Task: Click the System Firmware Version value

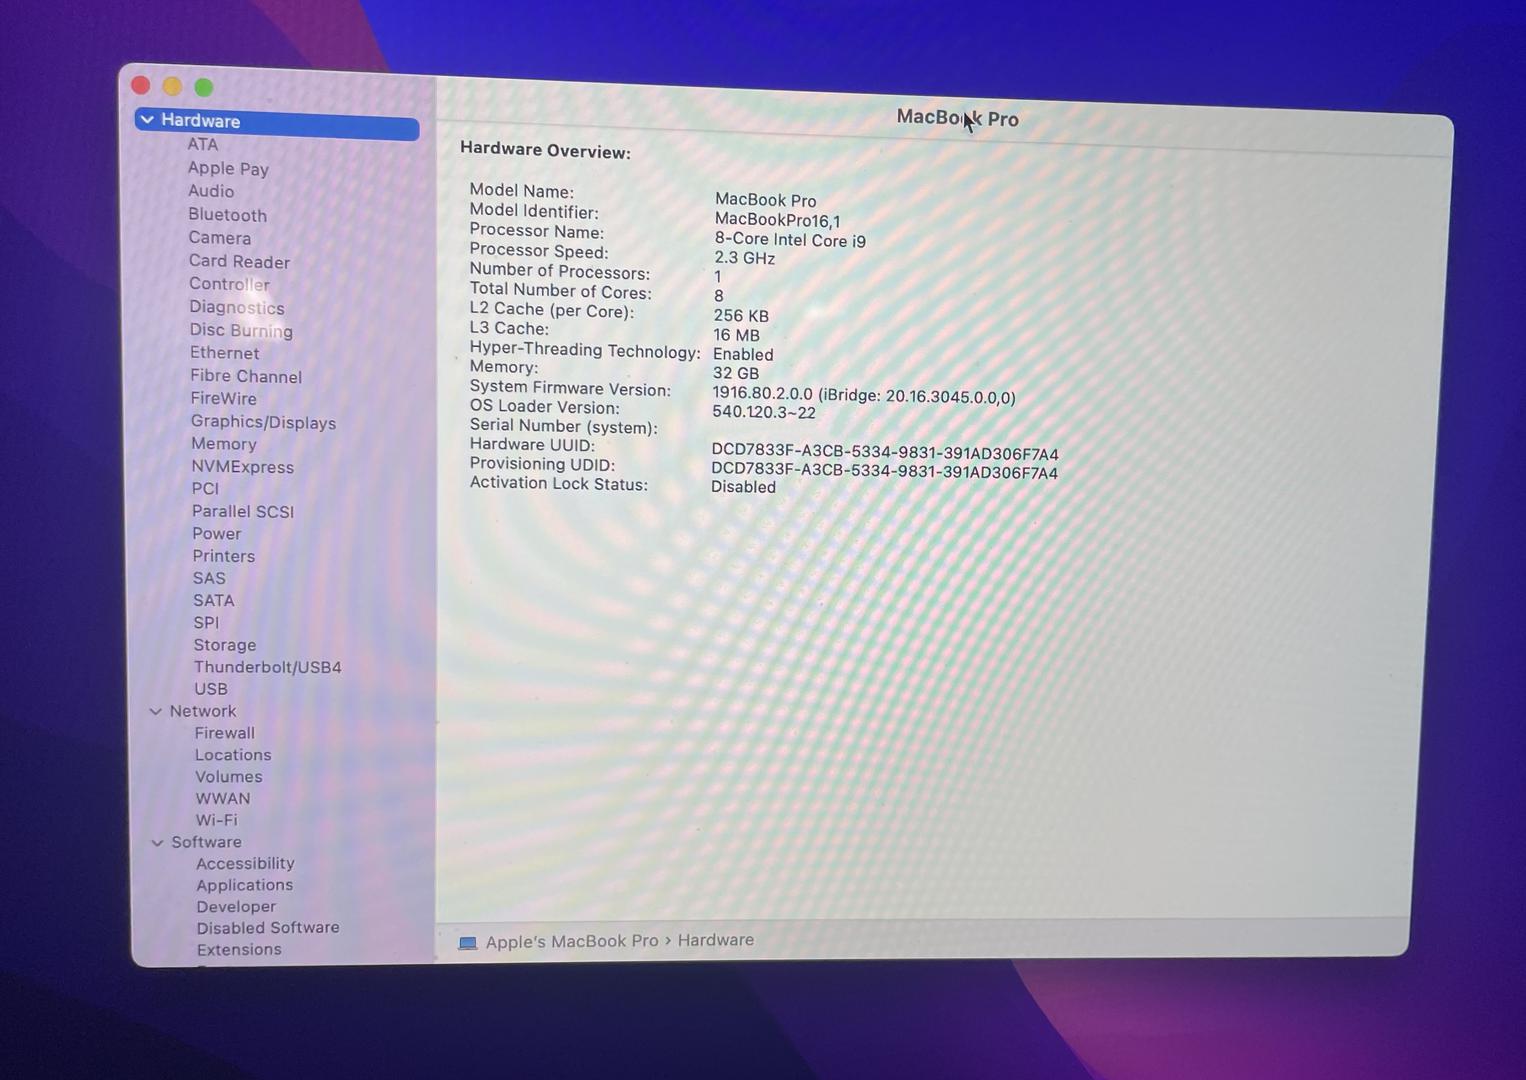Action: (864, 396)
